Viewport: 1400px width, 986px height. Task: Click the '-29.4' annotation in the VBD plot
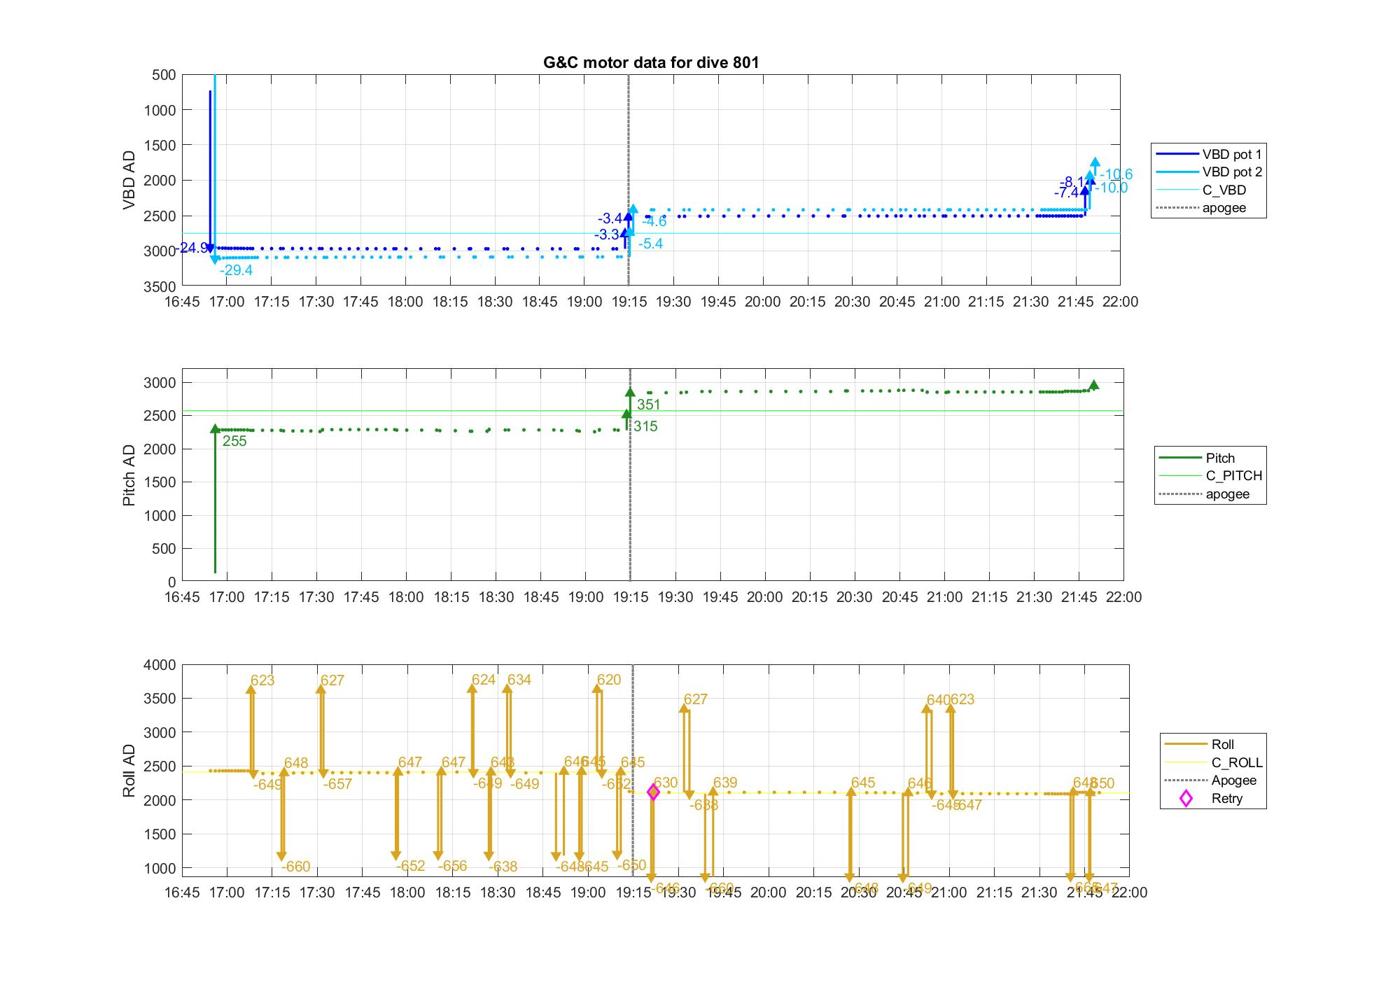tap(236, 270)
